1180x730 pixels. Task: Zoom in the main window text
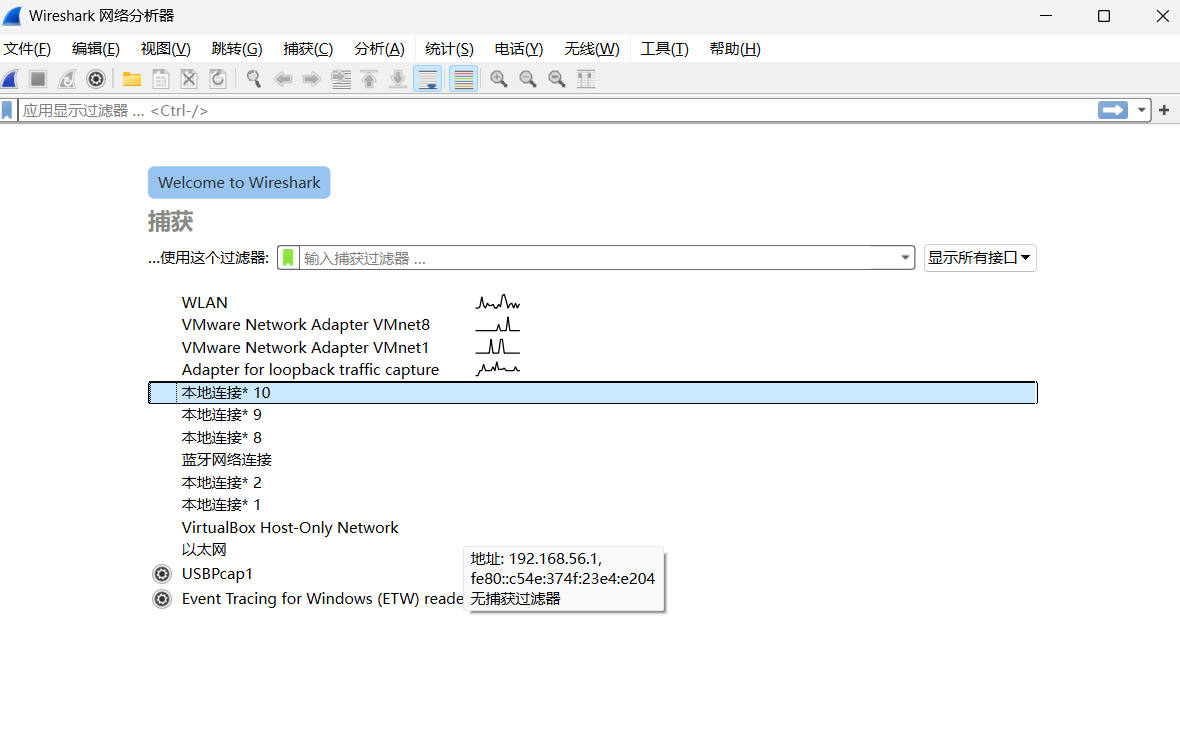(x=498, y=79)
